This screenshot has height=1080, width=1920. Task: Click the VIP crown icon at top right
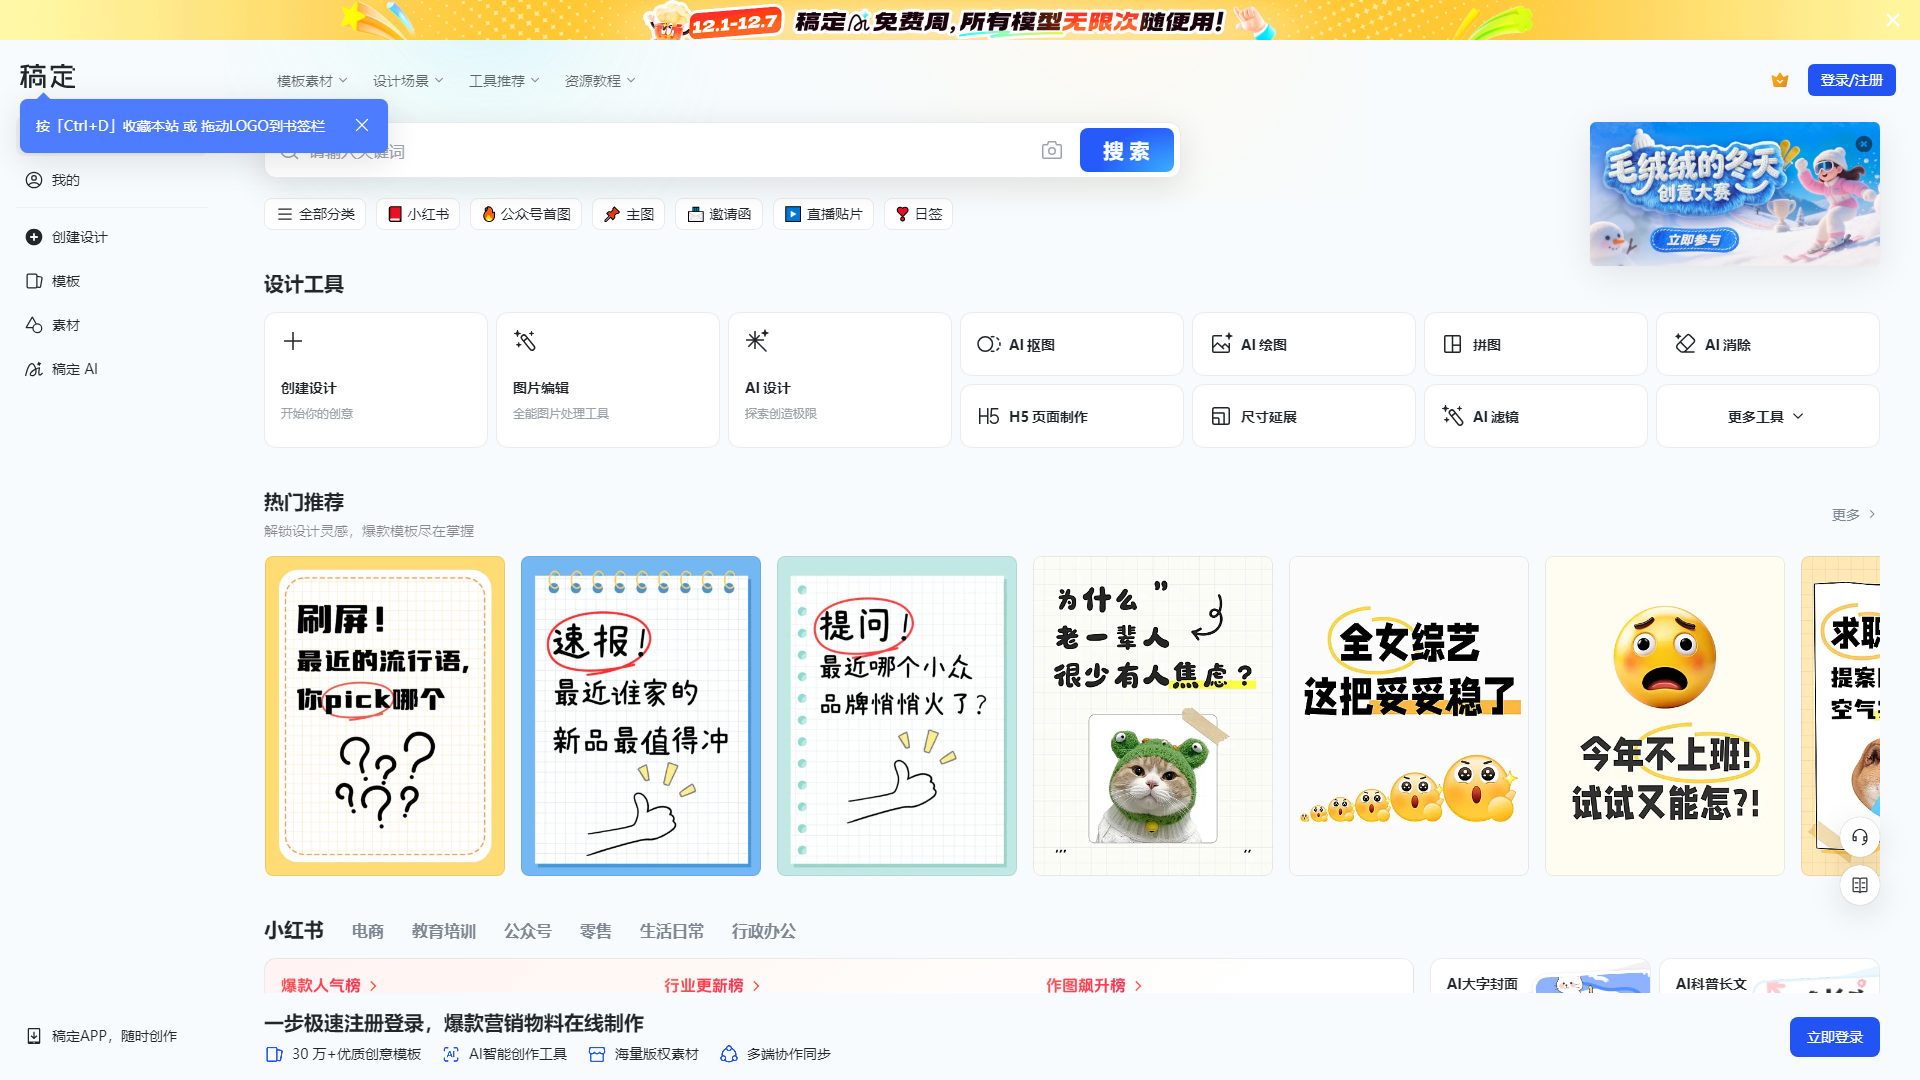coord(1780,80)
